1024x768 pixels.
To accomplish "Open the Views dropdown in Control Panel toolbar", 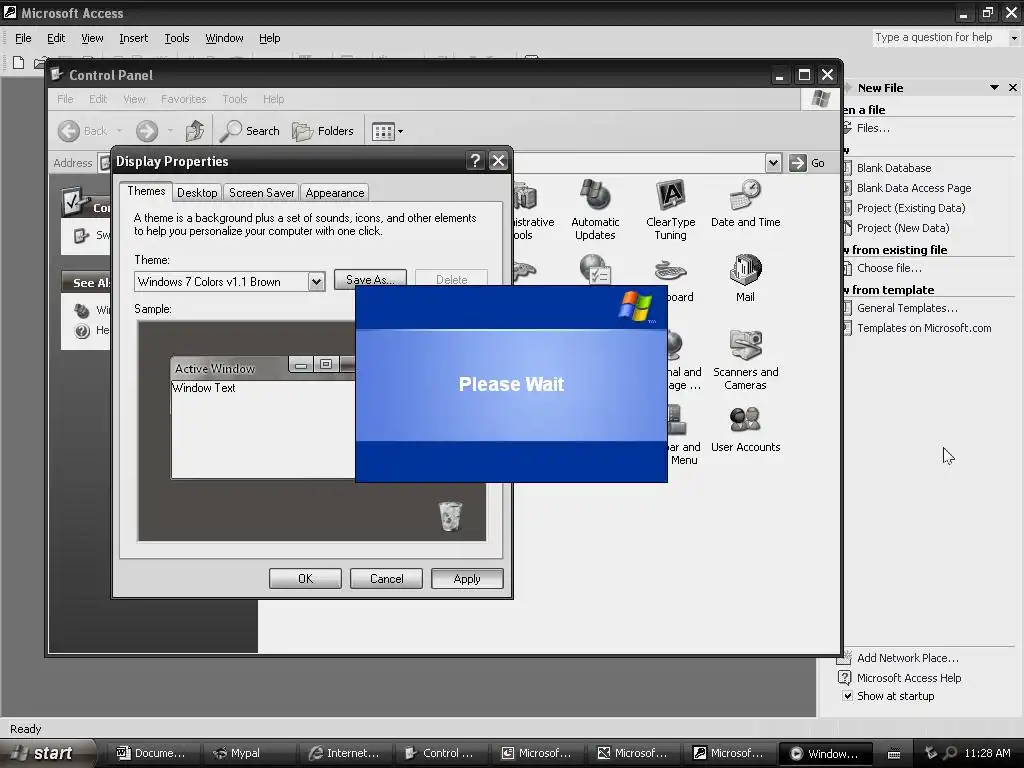I will [387, 131].
